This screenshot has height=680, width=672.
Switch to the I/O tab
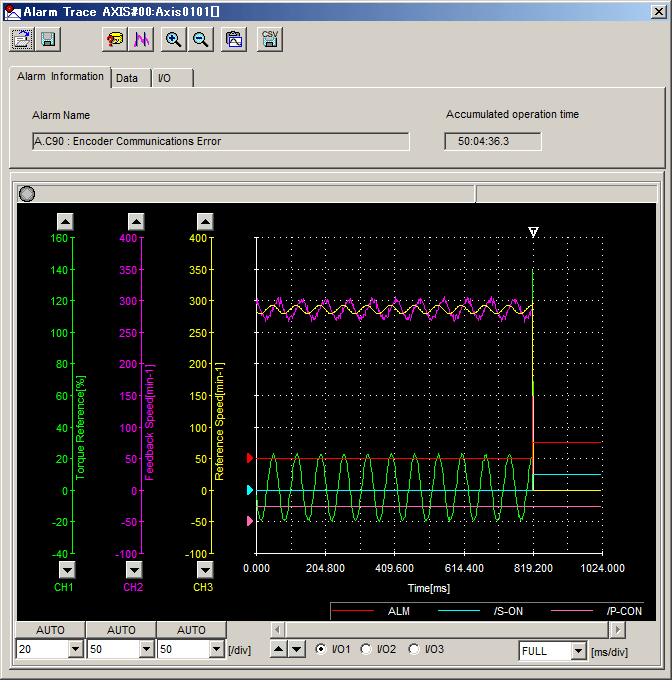[x=165, y=78]
